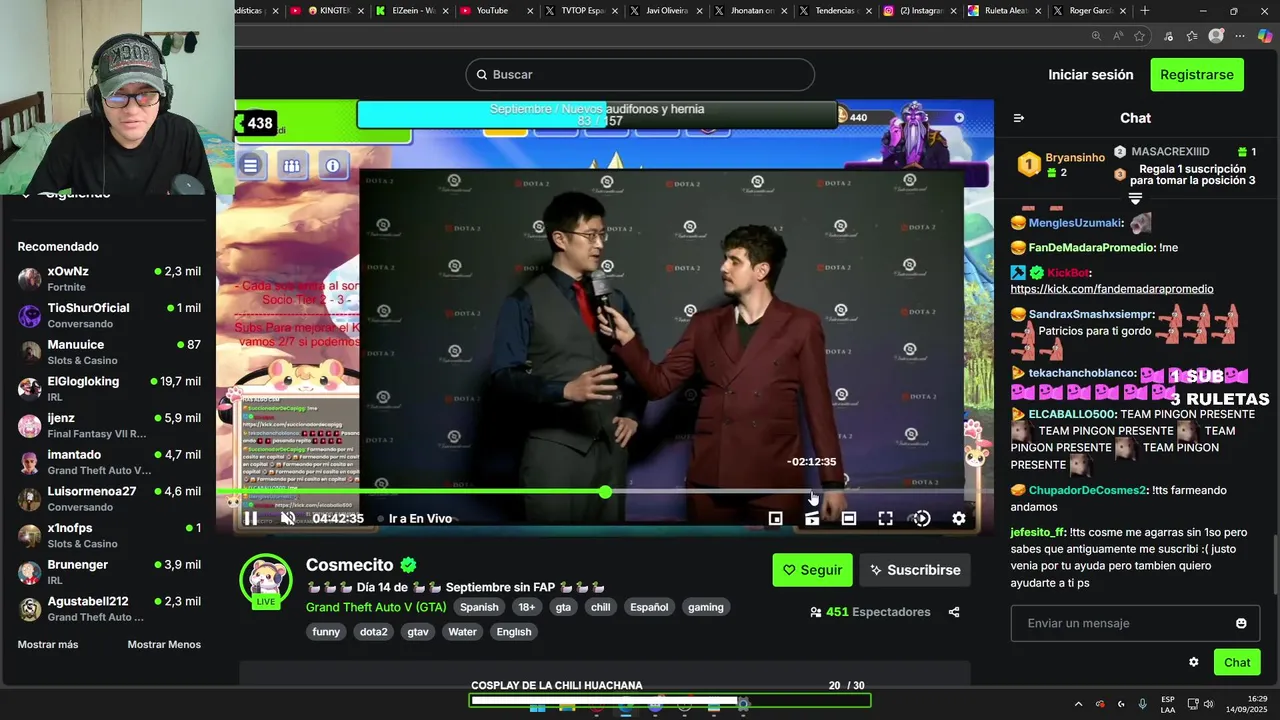The width and height of the screenshot is (1280, 720).
Task: Click the microphone tray icon
Action: [x=1142, y=704]
